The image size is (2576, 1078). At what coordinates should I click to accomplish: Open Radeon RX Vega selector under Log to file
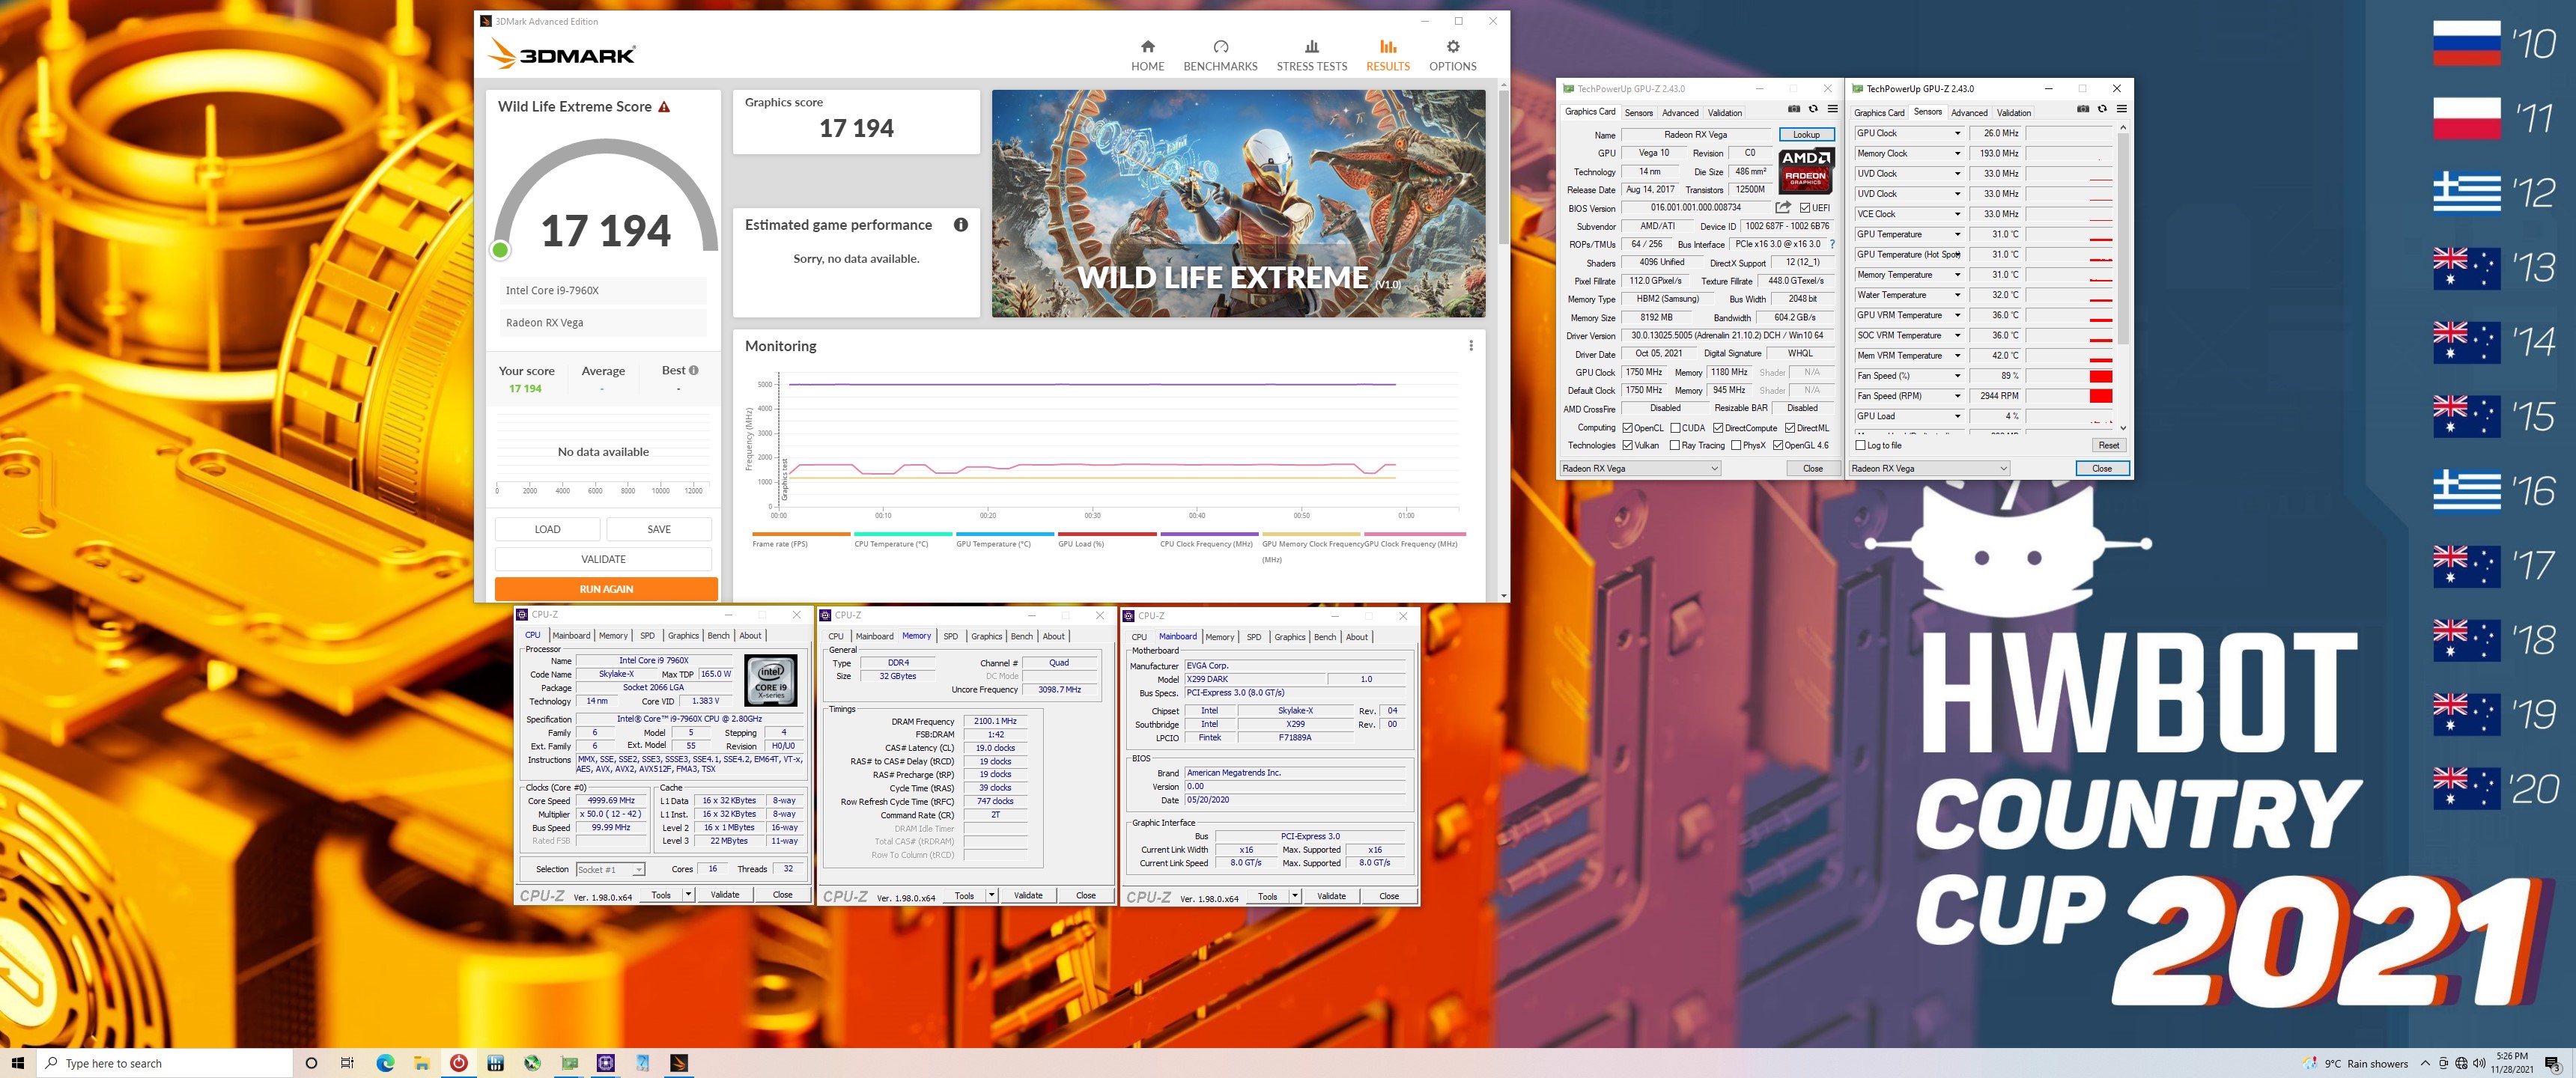[x=1929, y=469]
